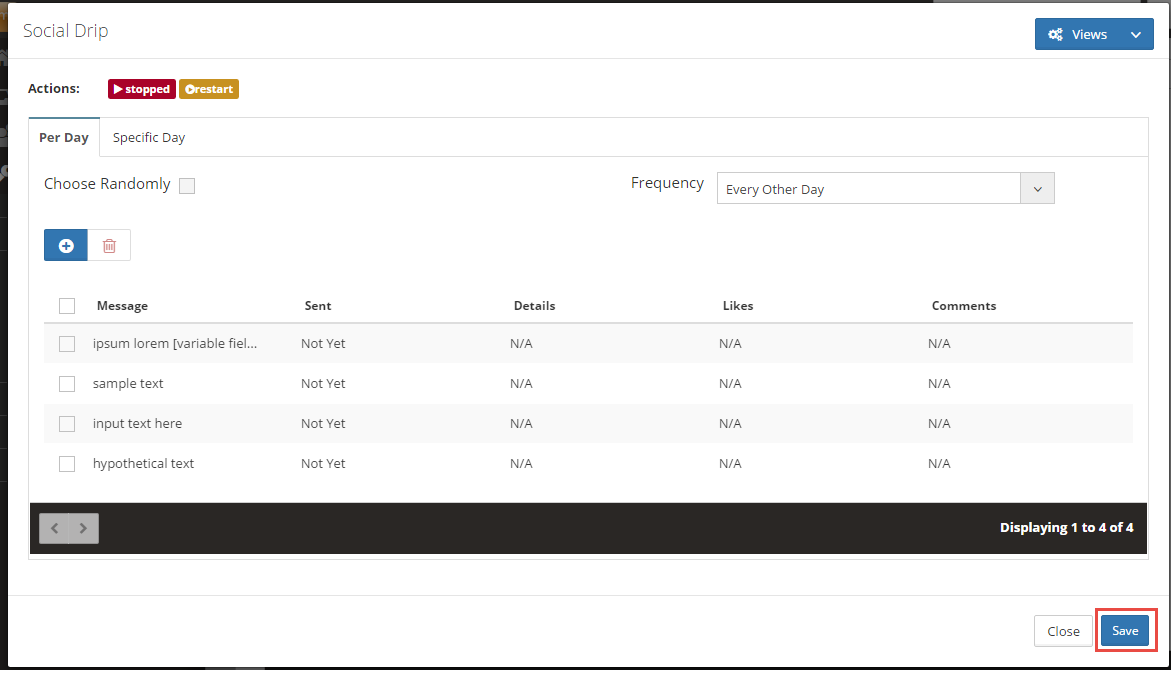This screenshot has height=675, width=1171.
Task: Click the Every Other Day frequency field
Action: pyautogui.click(x=868, y=189)
